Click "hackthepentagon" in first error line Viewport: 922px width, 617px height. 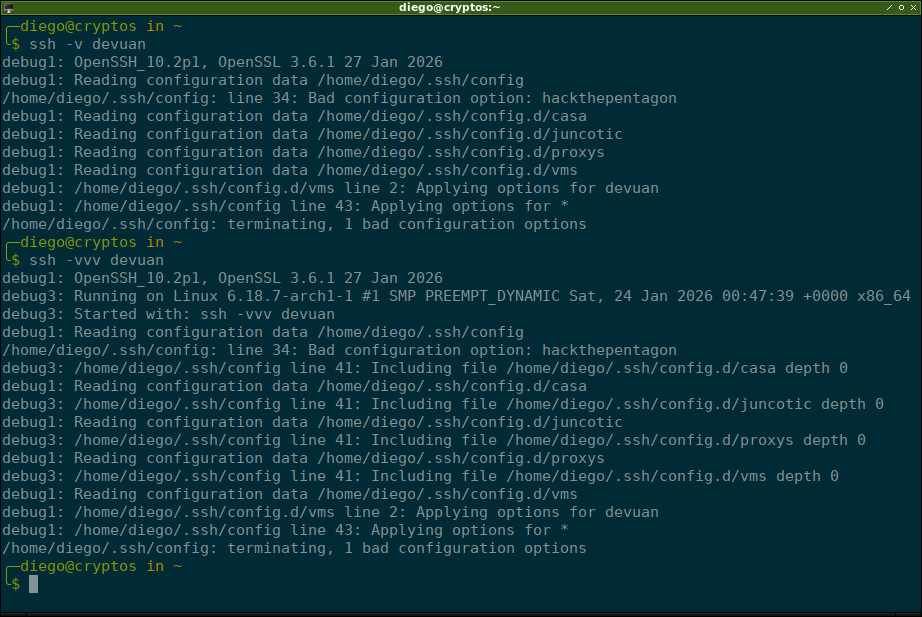pos(608,98)
